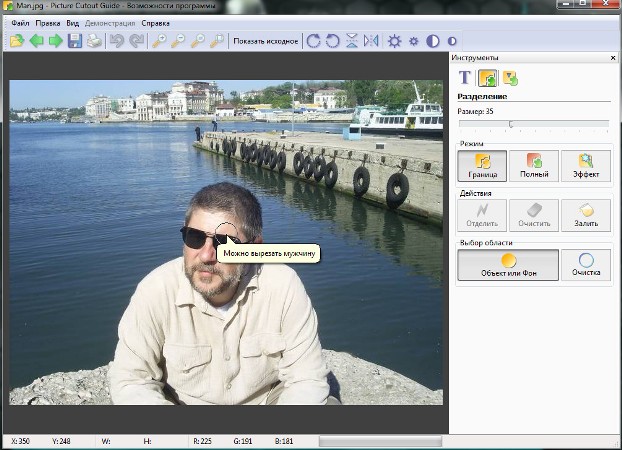This screenshot has width=622, height=450.
Task: Click the fourth magnifier fit-zoom icon
Action: click(x=217, y=41)
